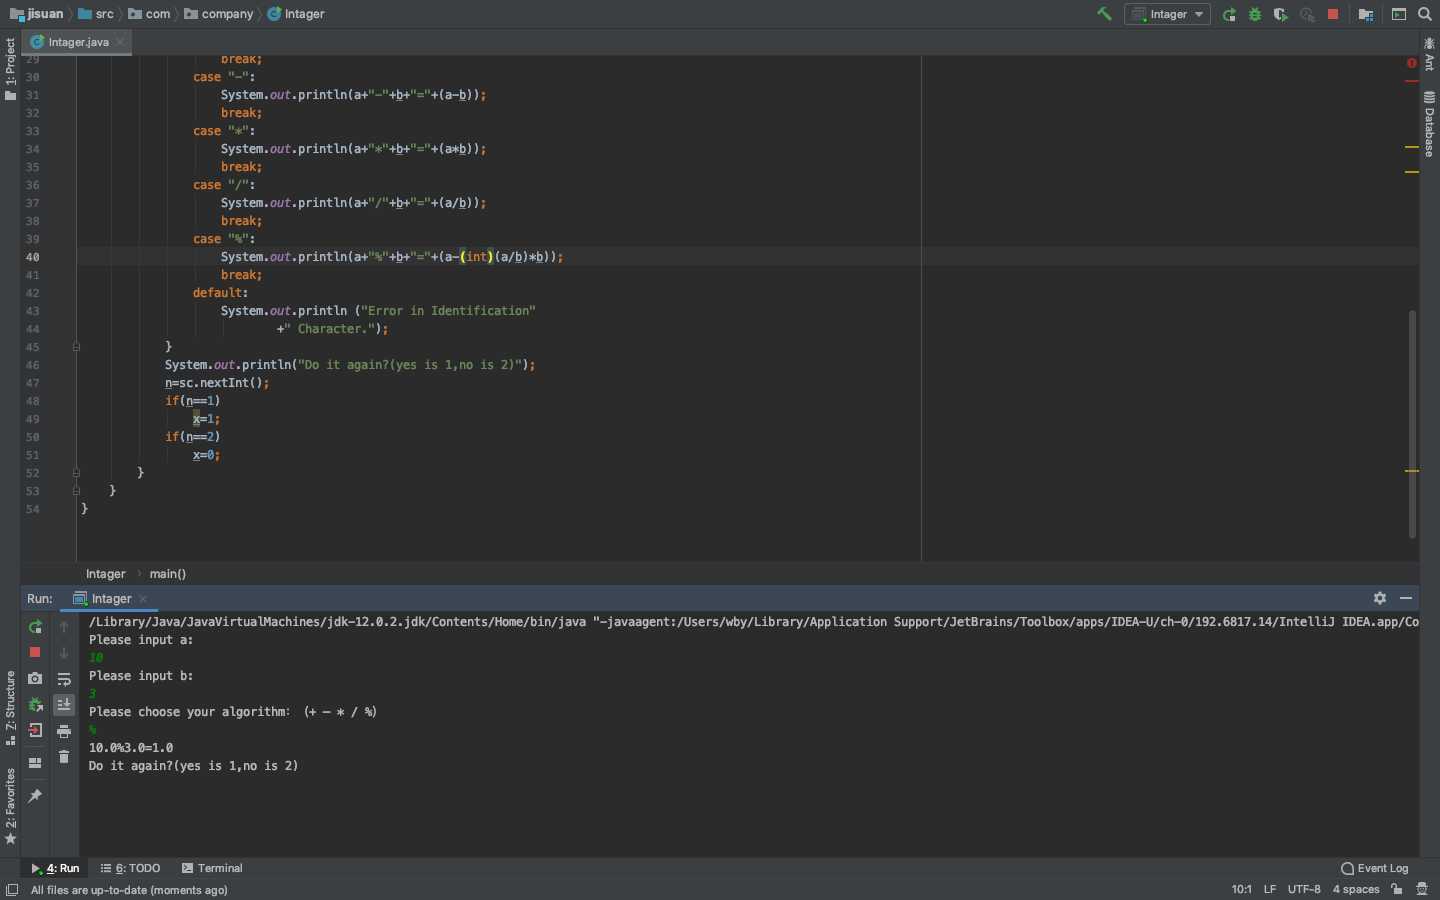1440x900 pixels.
Task: Open Search Everywhere magnifier
Action: [1425, 14]
